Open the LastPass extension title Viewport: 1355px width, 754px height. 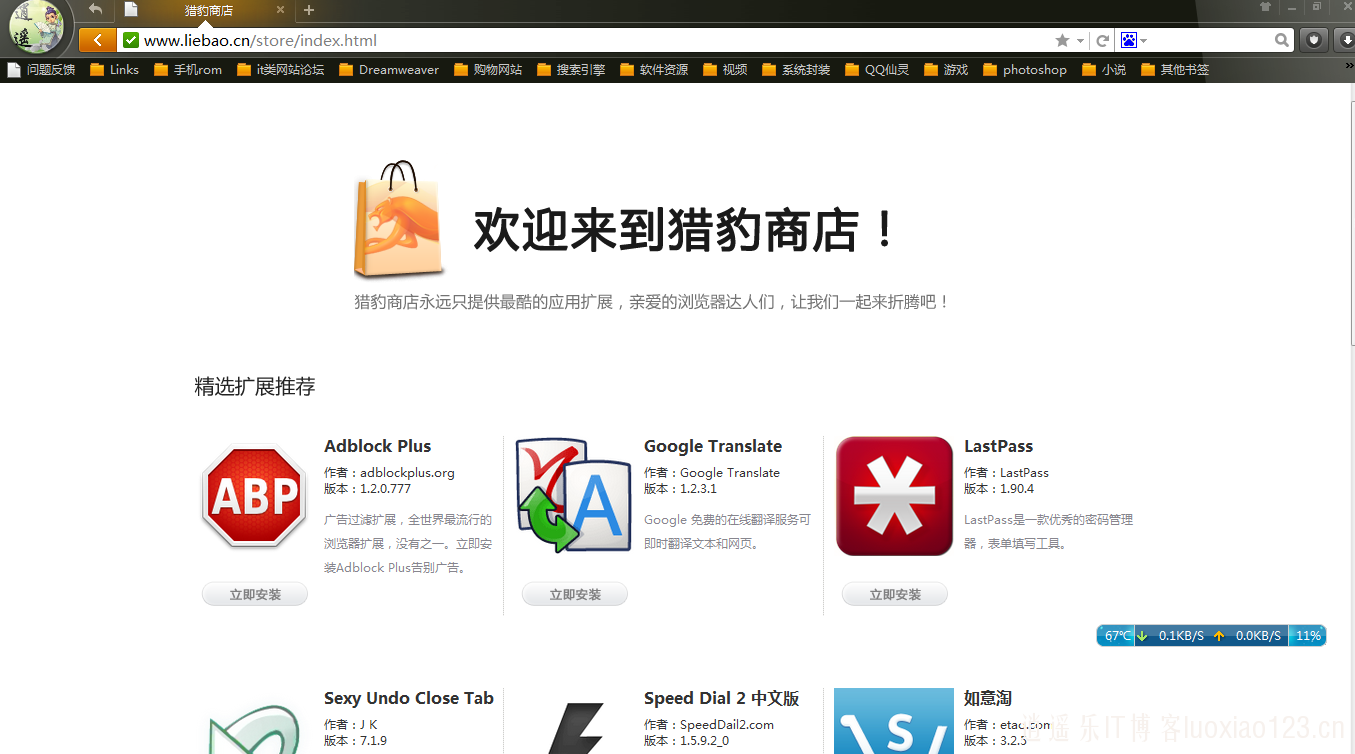(998, 446)
